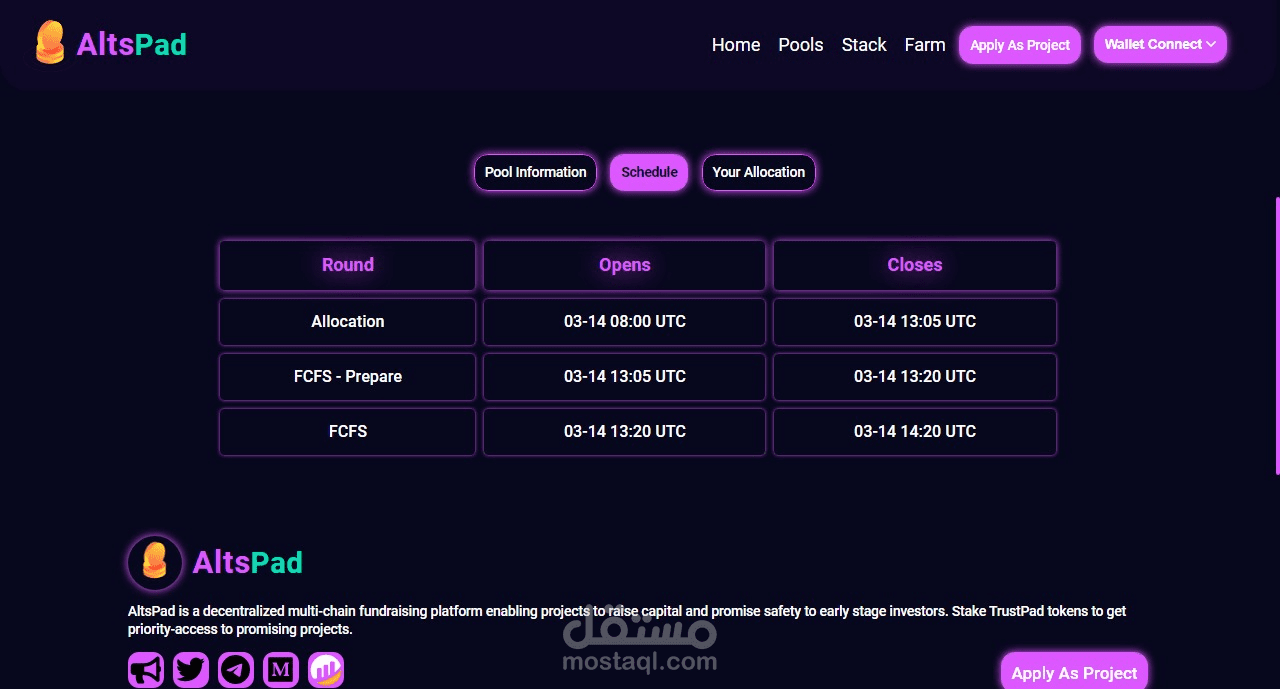This screenshot has height=689, width=1280.
Task: Select the FCFS - Prepare round cell
Action: click(x=348, y=377)
